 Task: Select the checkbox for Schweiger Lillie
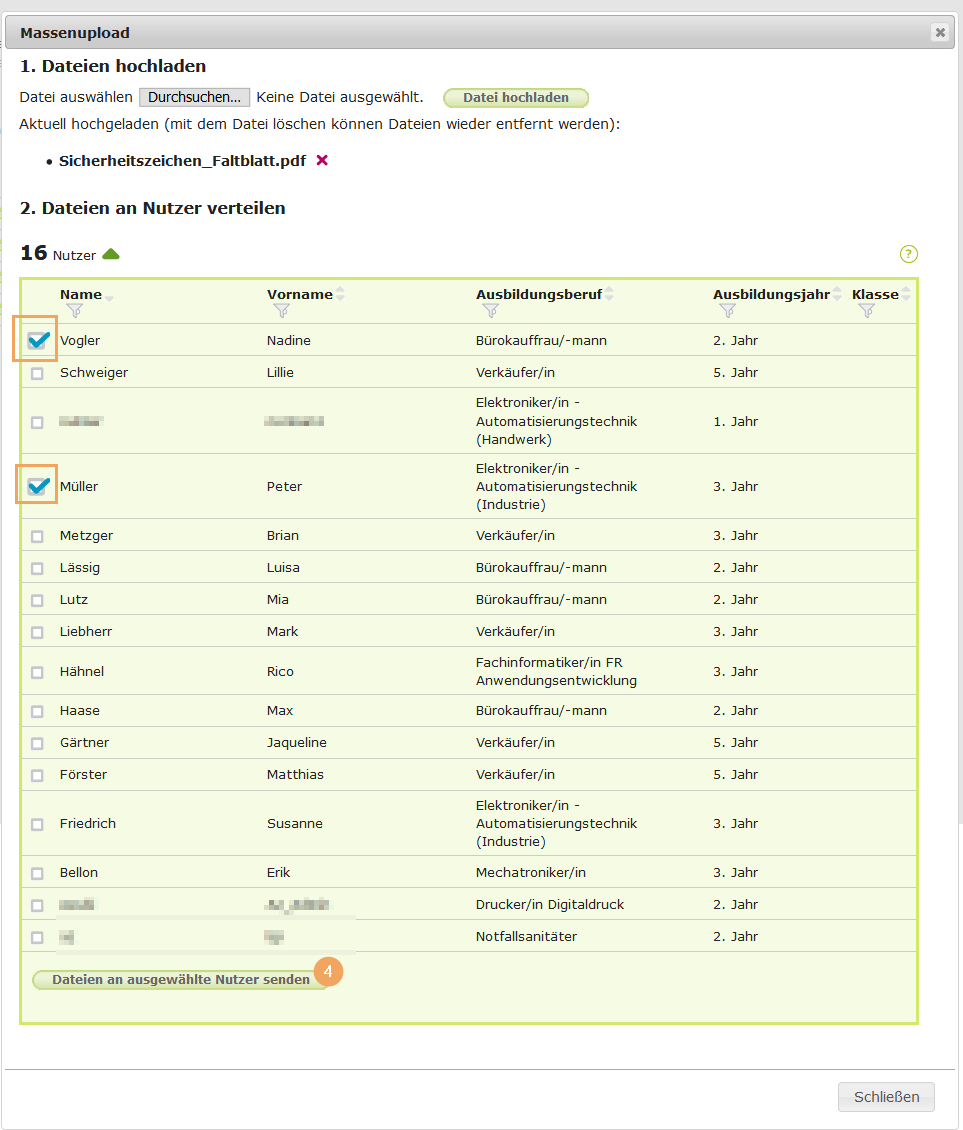(37, 373)
